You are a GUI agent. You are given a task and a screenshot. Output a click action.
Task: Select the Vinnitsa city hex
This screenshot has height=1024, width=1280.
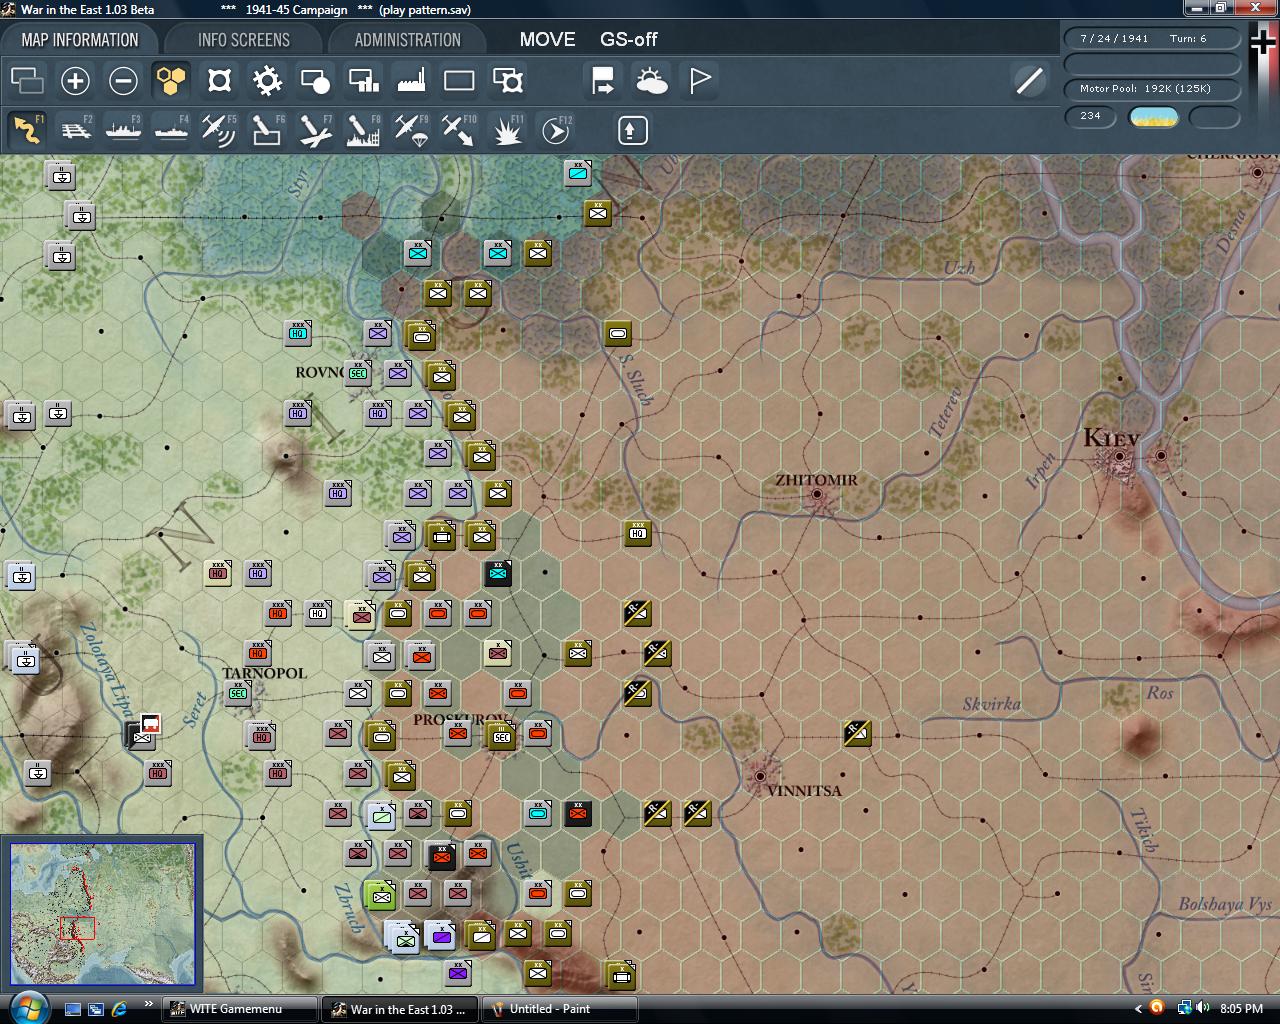tap(761, 775)
